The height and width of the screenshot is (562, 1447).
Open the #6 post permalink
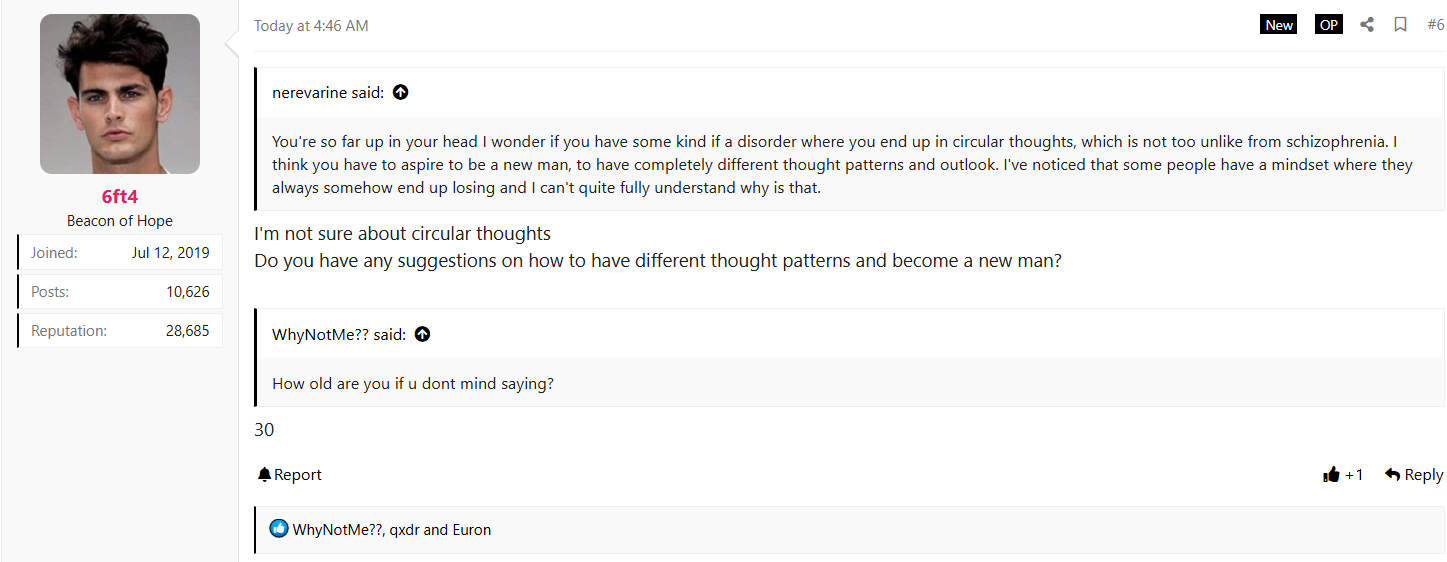pyautogui.click(x=1435, y=25)
